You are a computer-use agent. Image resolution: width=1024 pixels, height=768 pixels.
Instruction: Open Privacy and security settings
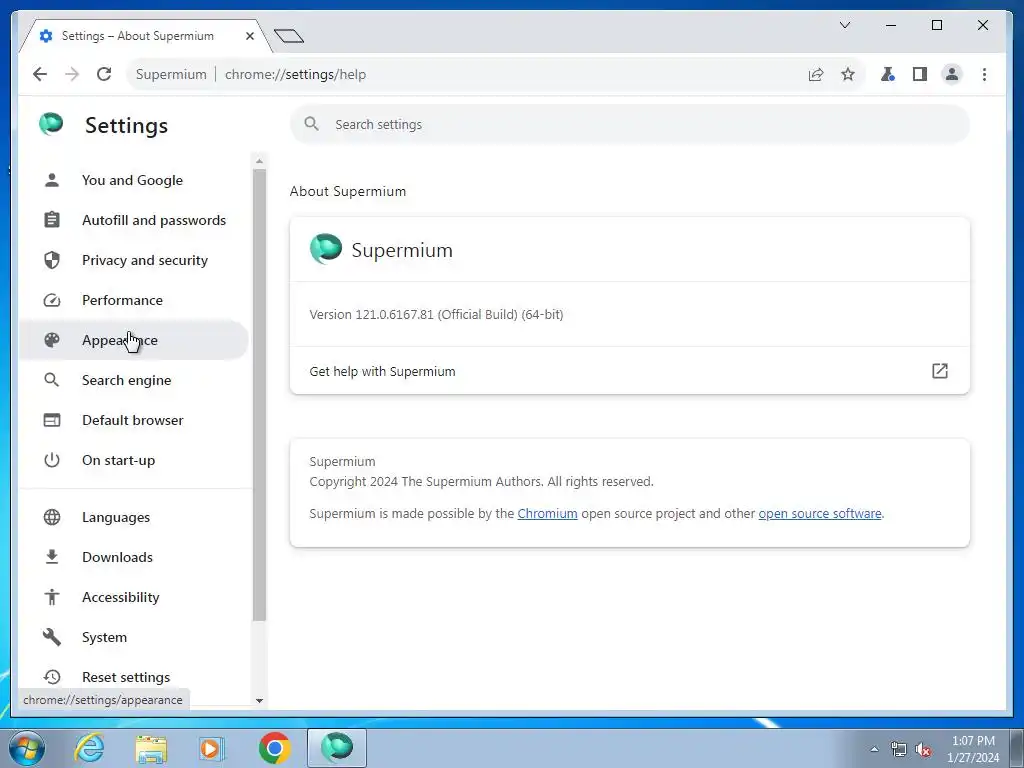(x=133, y=260)
